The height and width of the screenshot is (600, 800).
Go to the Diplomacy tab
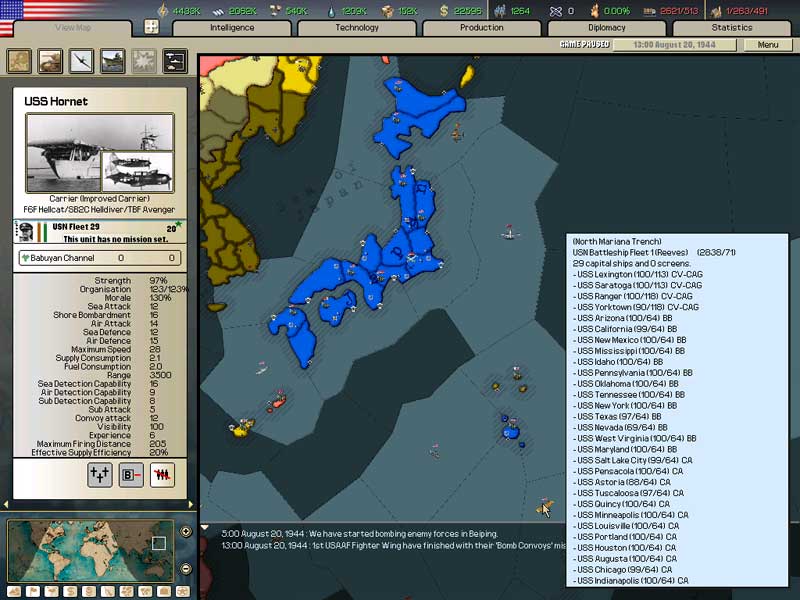pyautogui.click(x=607, y=28)
